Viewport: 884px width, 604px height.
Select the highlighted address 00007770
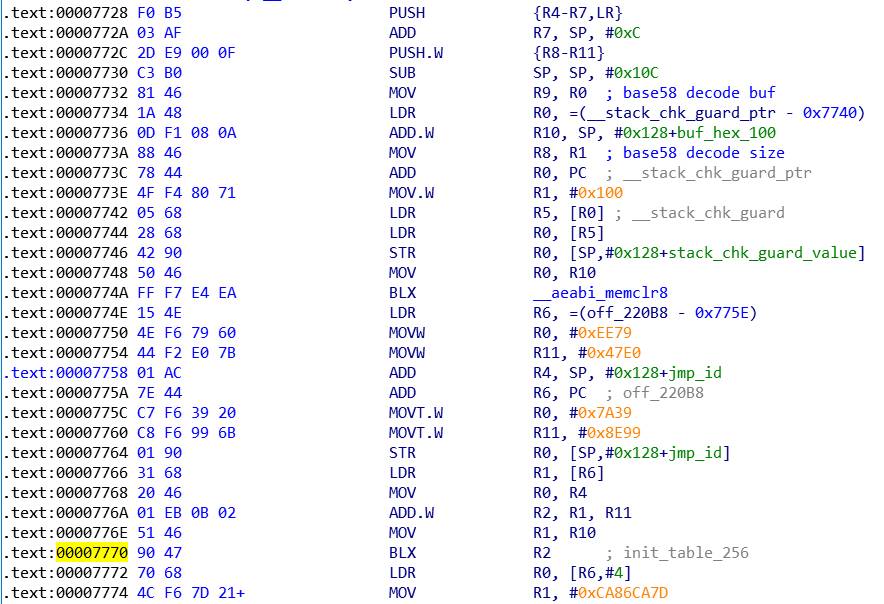(92, 553)
